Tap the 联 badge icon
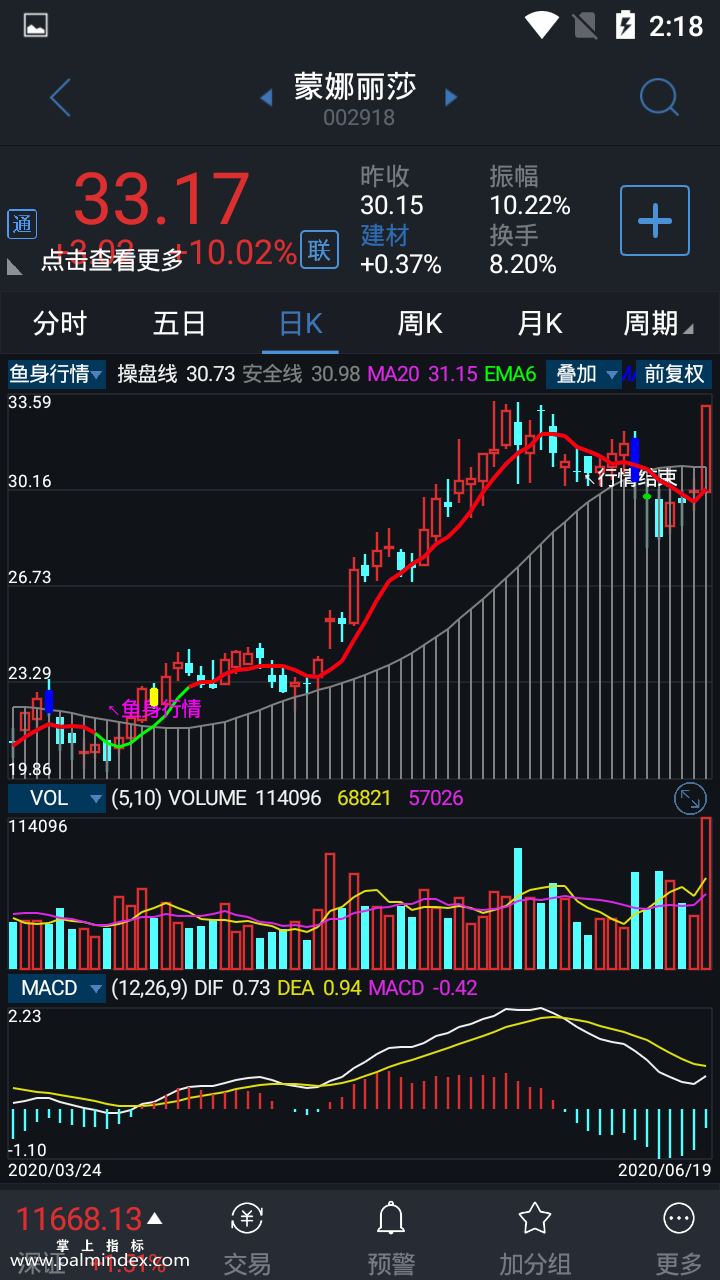This screenshot has width=720, height=1280. tap(319, 250)
